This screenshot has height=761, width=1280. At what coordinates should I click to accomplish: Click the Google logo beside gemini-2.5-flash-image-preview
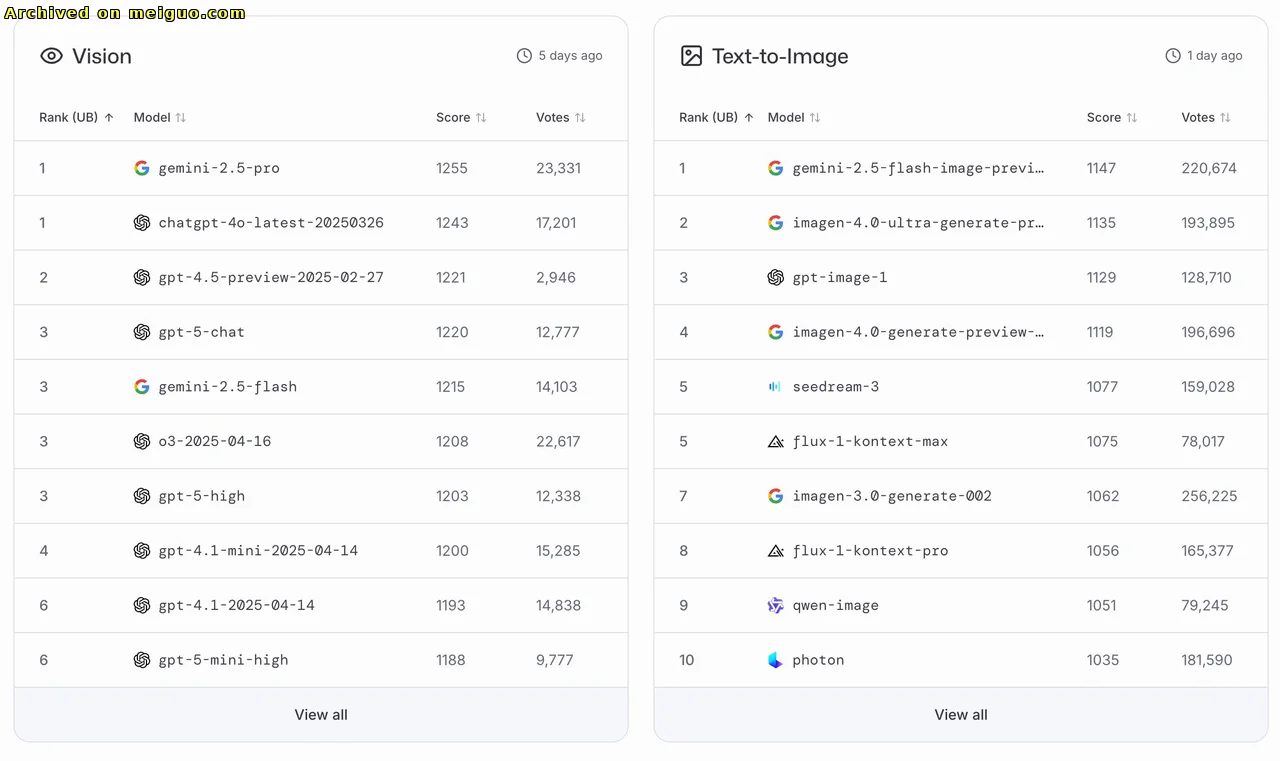(776, 168)
